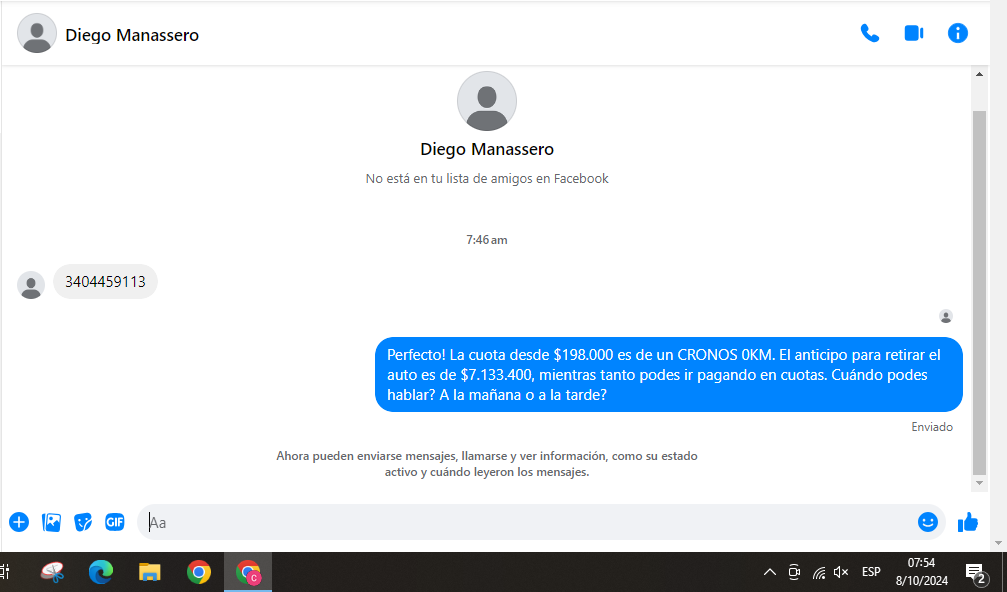Click the large centered profile picture

click(487, 101)
